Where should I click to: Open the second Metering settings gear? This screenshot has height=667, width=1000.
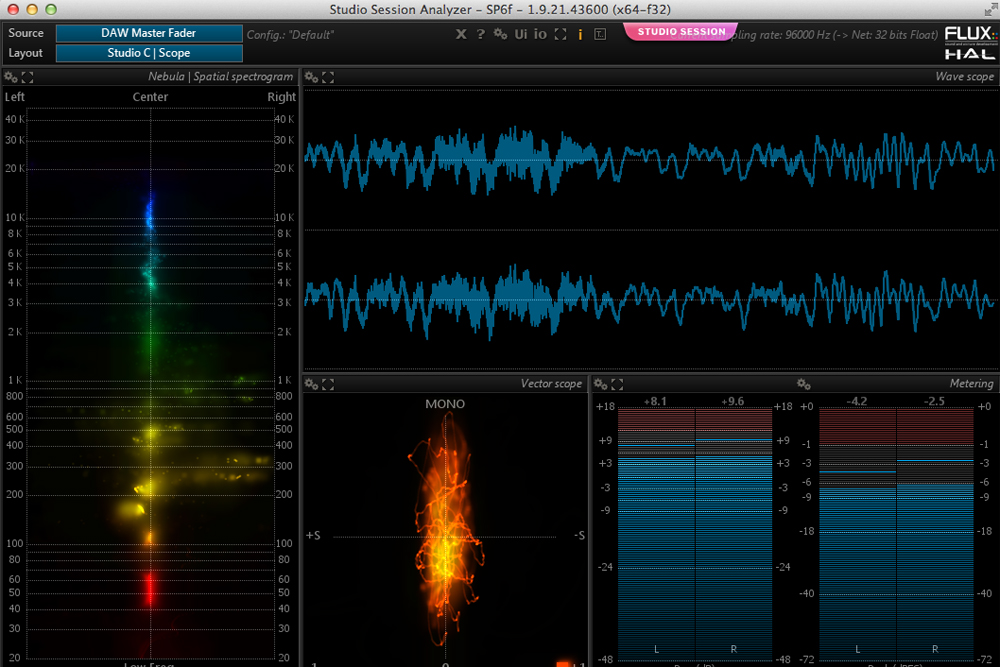(x=803, y=384)
